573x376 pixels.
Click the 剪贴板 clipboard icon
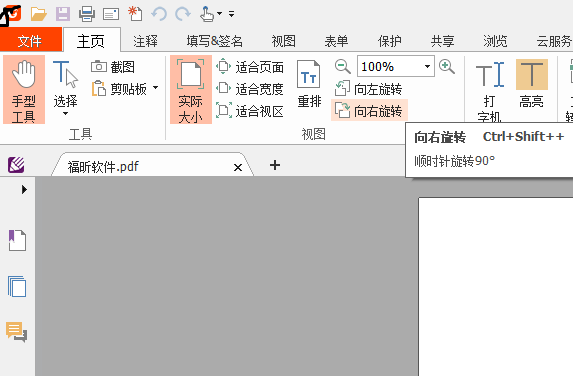[x=98, y=88]
